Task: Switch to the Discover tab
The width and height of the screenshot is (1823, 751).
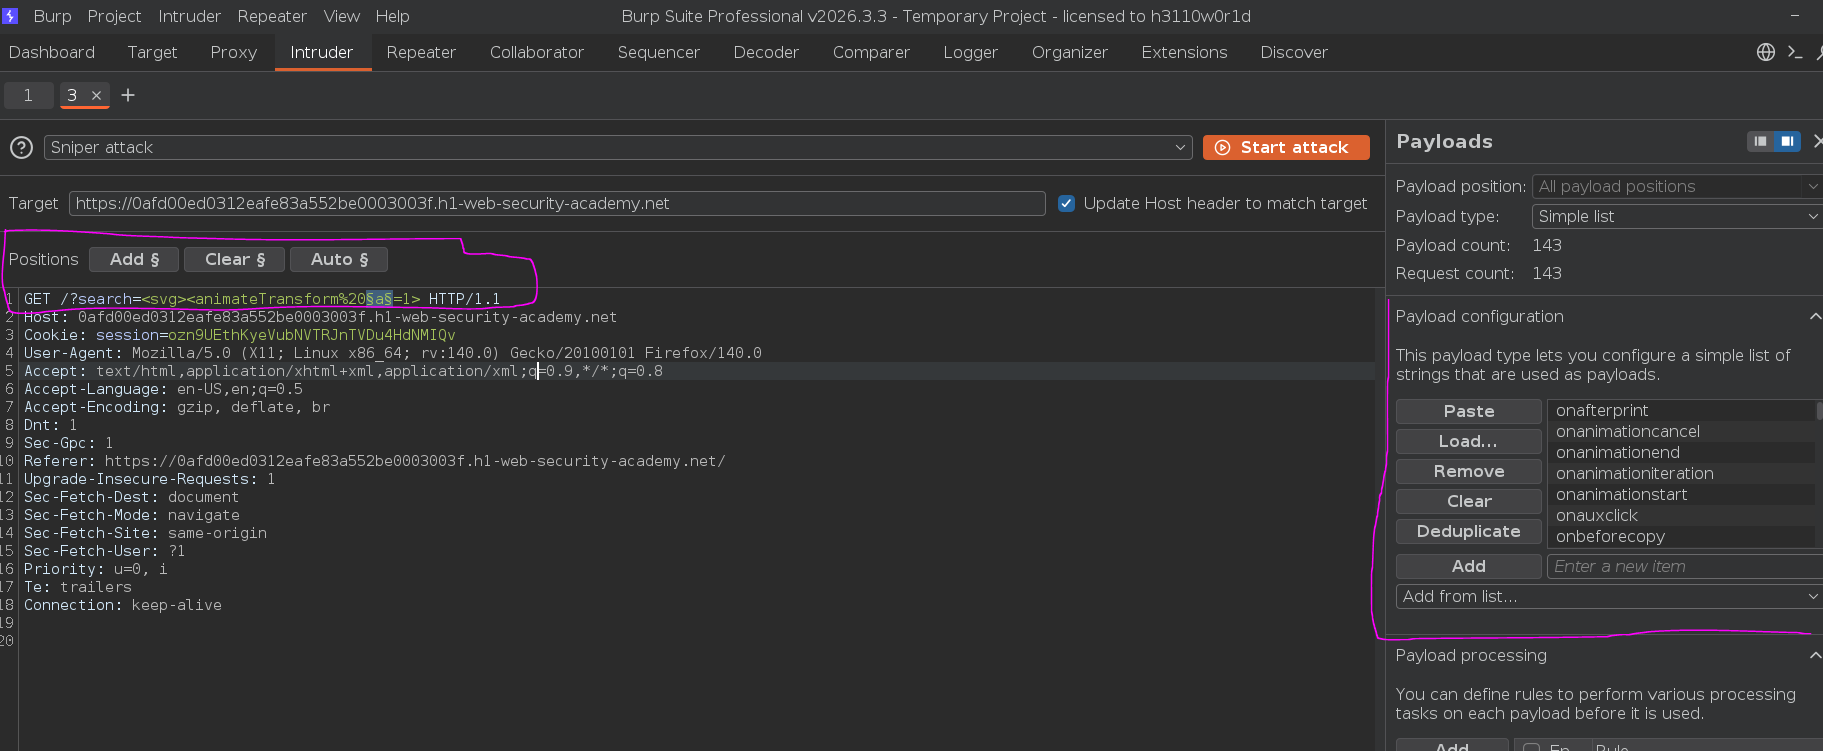Action: 1294,52
